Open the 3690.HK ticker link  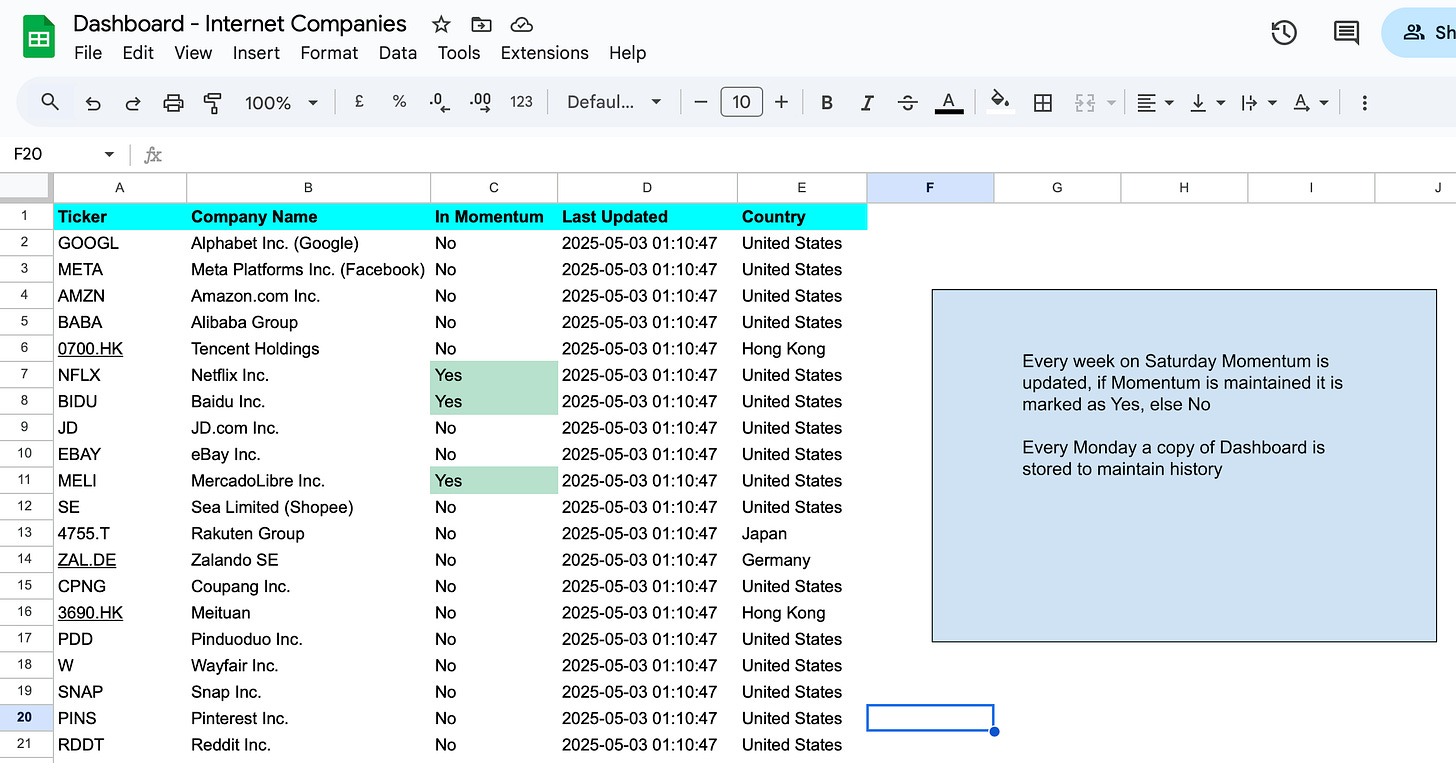[x=90, y=613]
